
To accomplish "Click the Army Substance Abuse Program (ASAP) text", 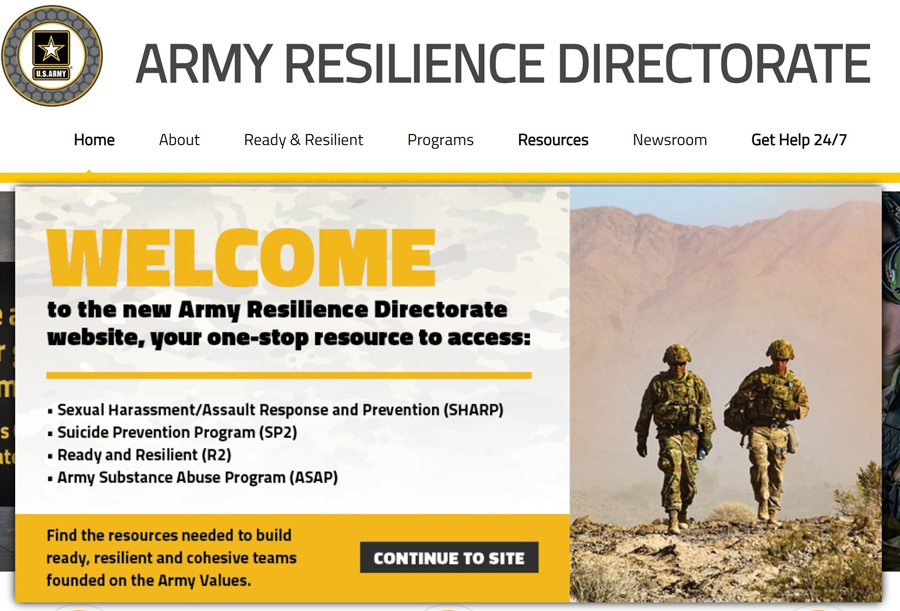I will [197, 477].
